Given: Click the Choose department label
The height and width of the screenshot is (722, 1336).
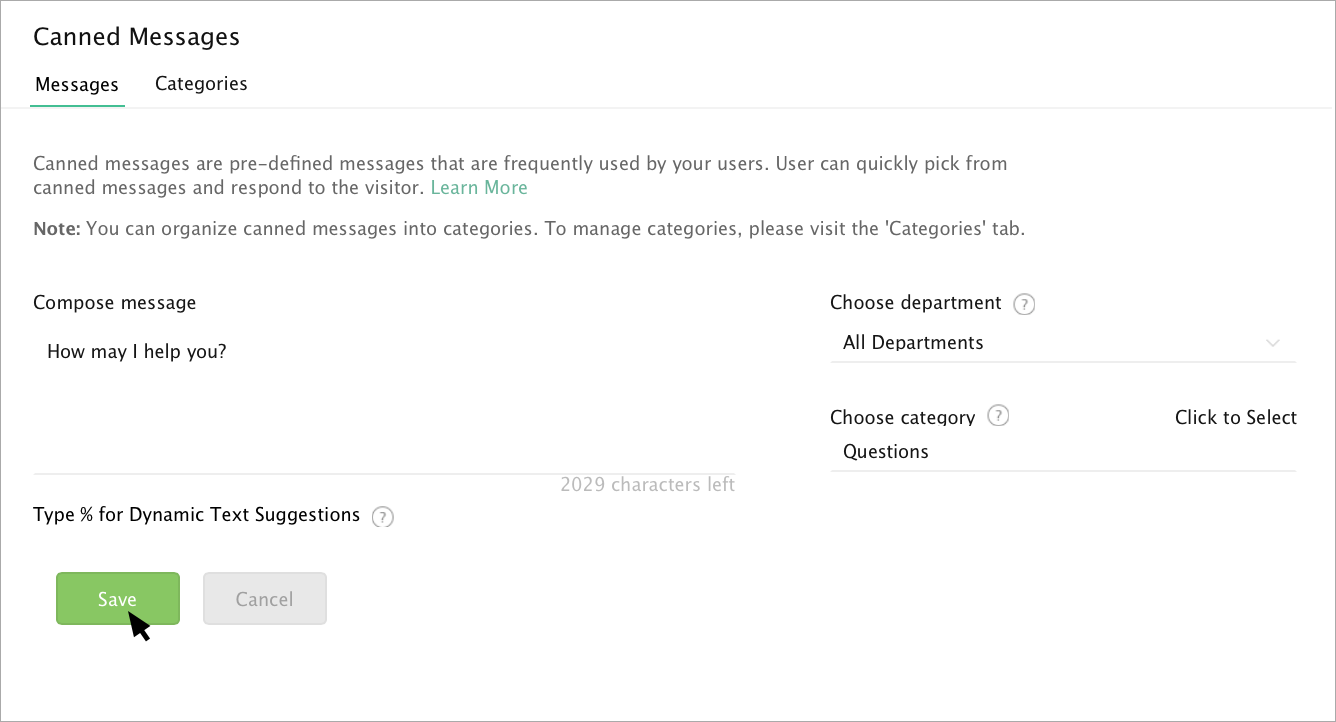Looking at the screenshot, I should pos(915,302).
